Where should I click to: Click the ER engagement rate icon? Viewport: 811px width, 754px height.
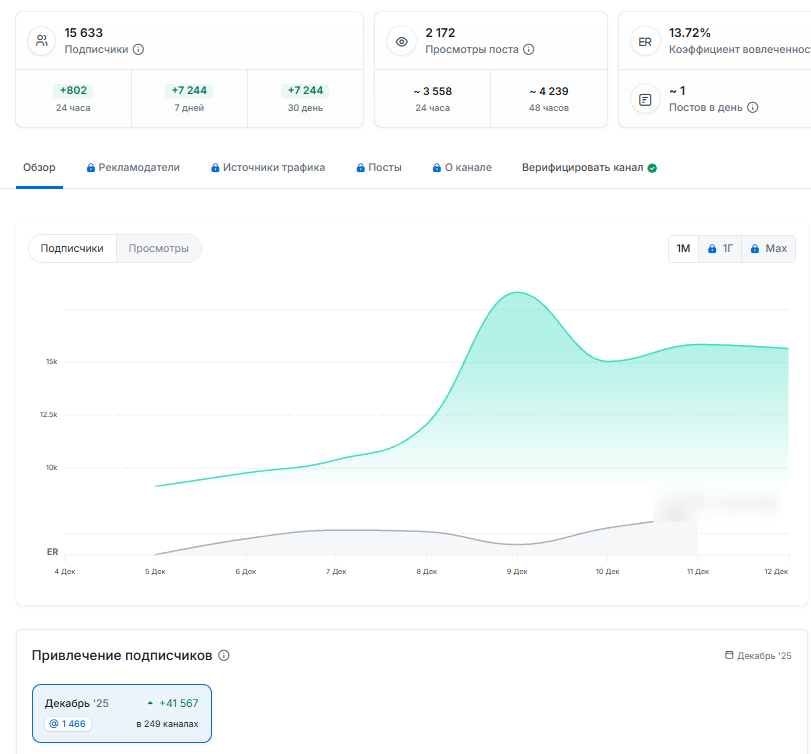click(x=645, y=41)
